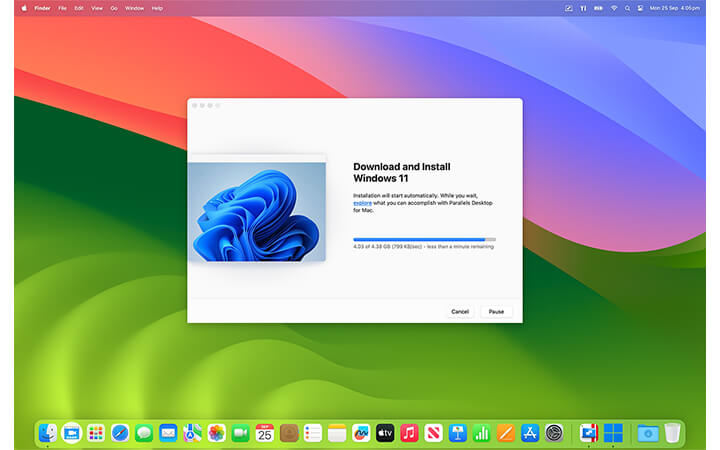Open Keynote from the Dock
Screen dimensions: 720x450
click(x=457, y=433)
